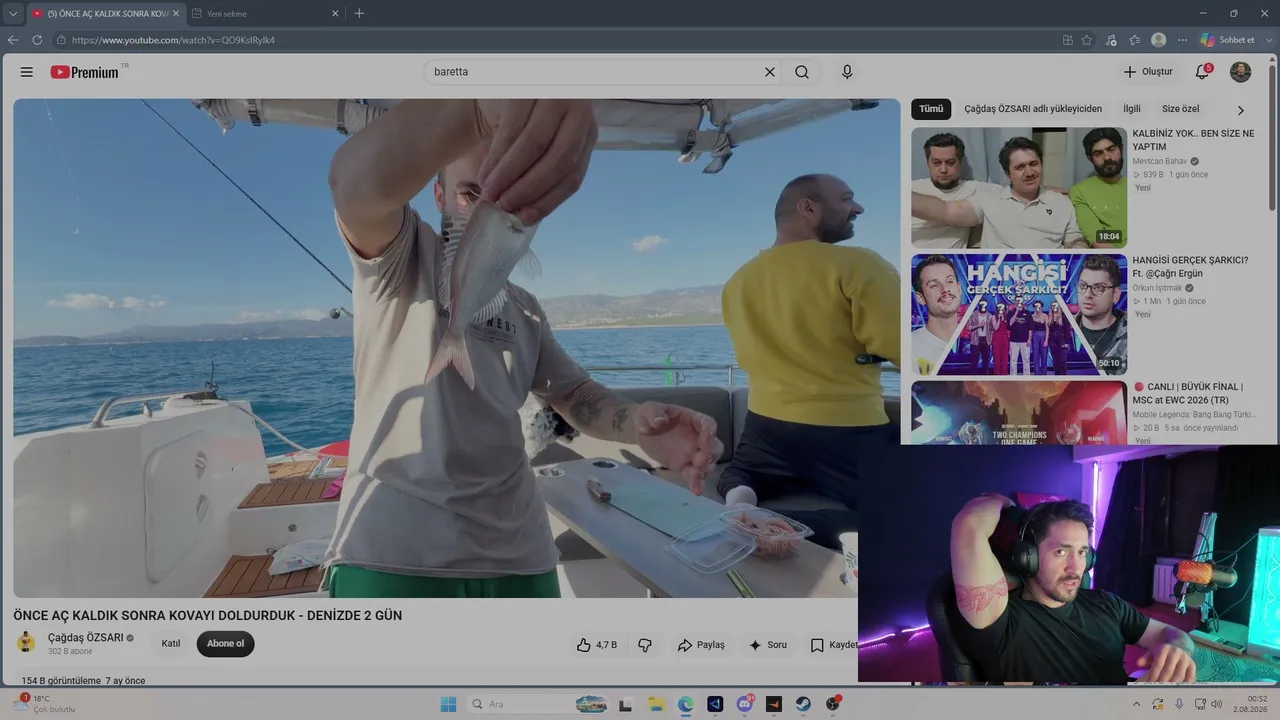The height and width of the screenshot is (720, 1280).
Task: Clear the search box with the X
Action: pyautogui.click(x=770, y=72)
